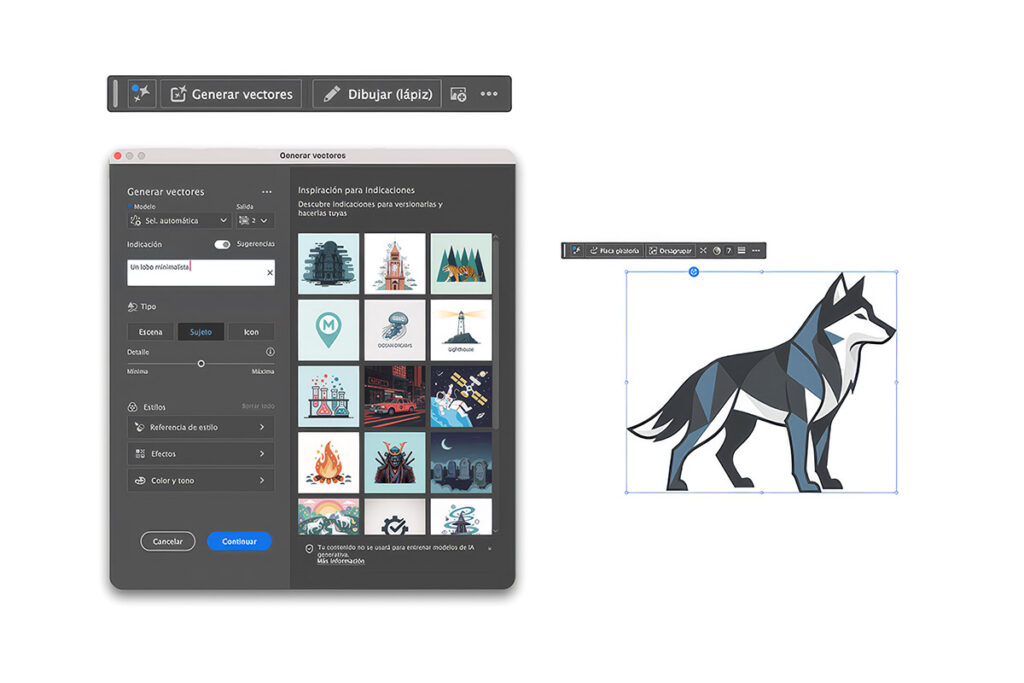This screenshot has width=1024, height=683.
Task: Clear the prompt with the X icon
Action: click(270, 272)
